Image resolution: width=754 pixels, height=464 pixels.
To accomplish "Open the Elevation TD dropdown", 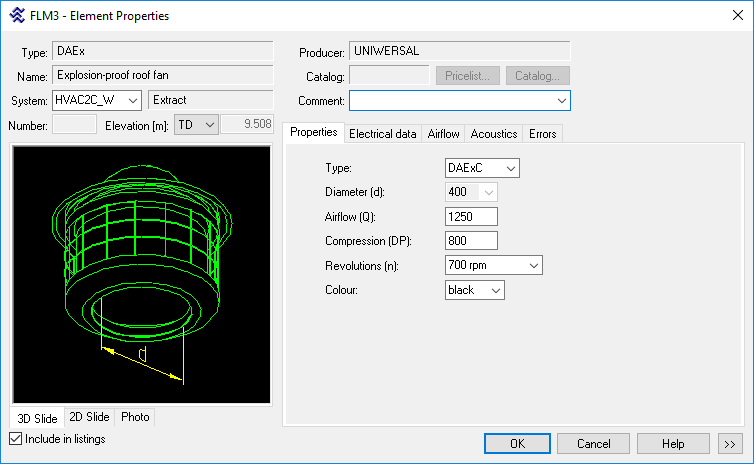I will [208, 125].
